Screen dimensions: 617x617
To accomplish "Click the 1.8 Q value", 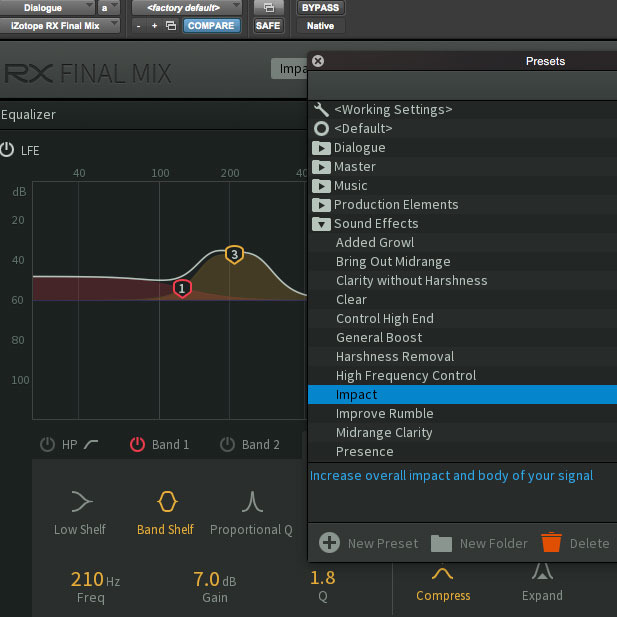I will click(x=323, y=578).
